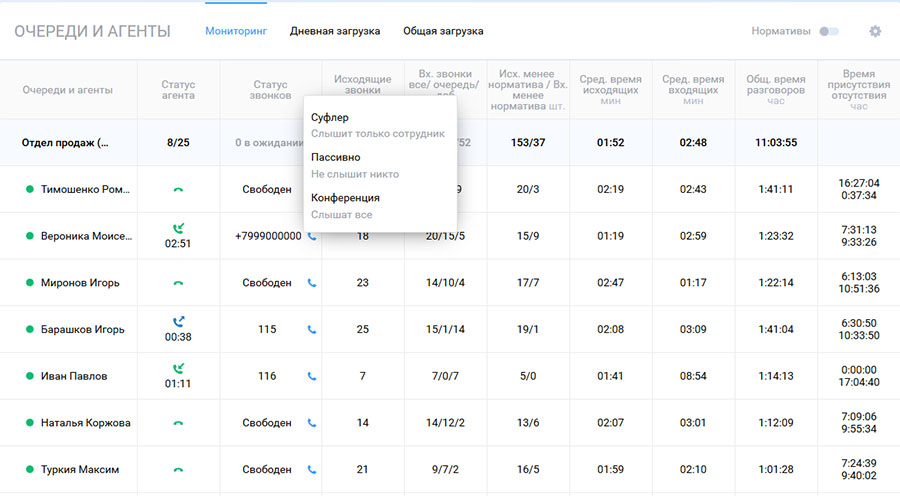Viewport: 900px width, 496px height.
Task: Click green online dot for Барашков Игорь
Action: click(30, 330)
